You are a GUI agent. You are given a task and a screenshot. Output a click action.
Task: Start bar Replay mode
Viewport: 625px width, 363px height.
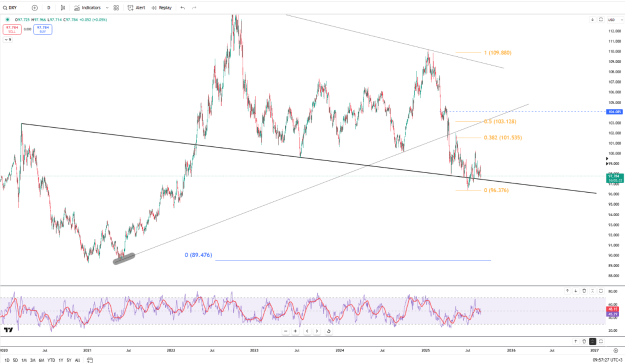pyautogui.click(x=162, y=8)
